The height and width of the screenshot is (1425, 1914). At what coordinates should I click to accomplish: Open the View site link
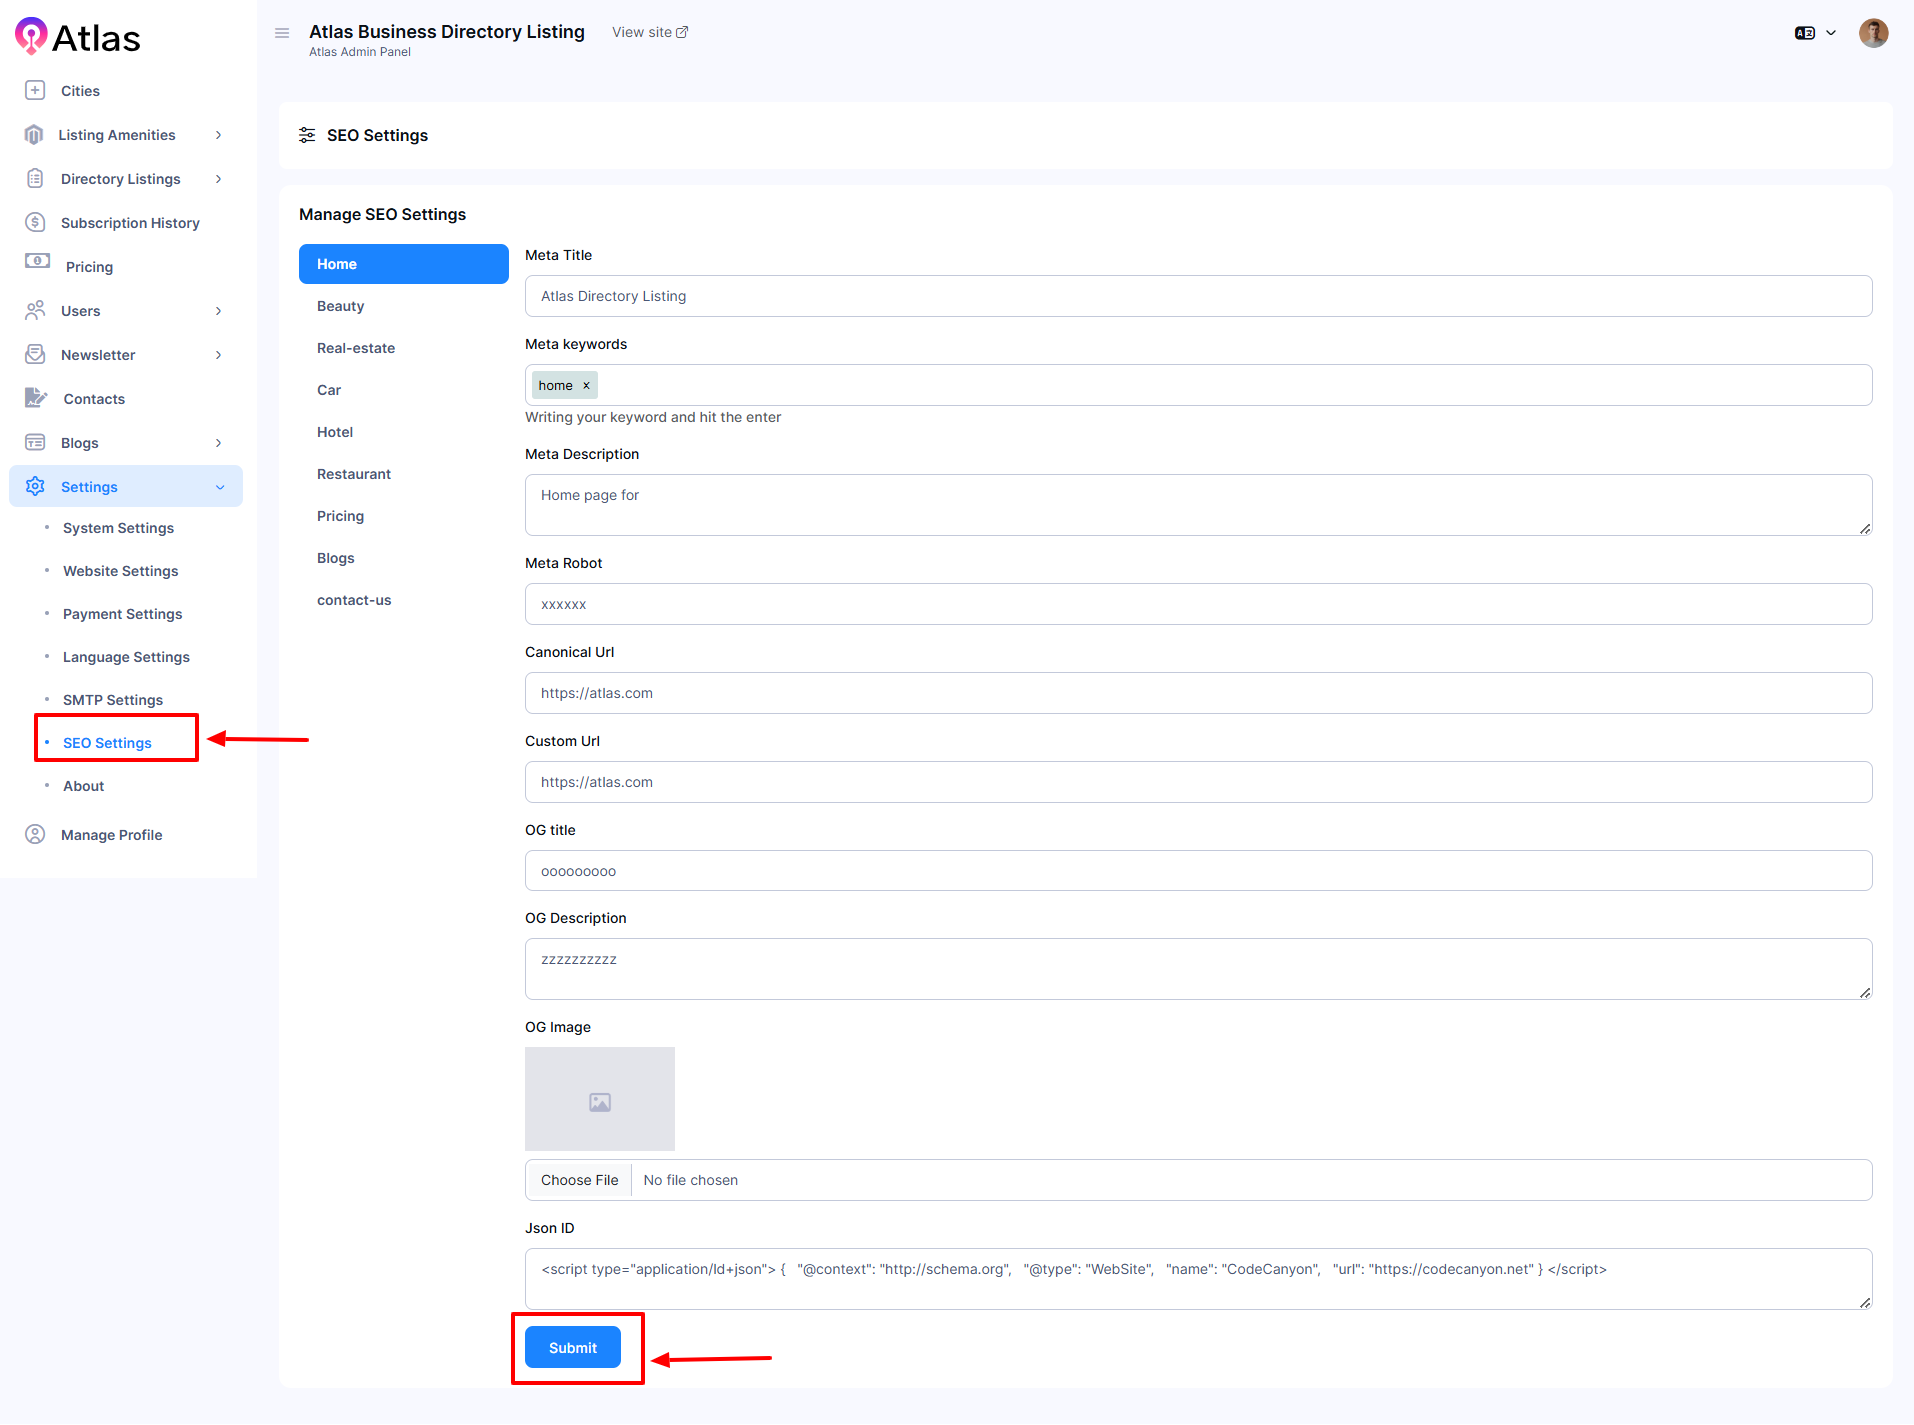pos(650,32)
